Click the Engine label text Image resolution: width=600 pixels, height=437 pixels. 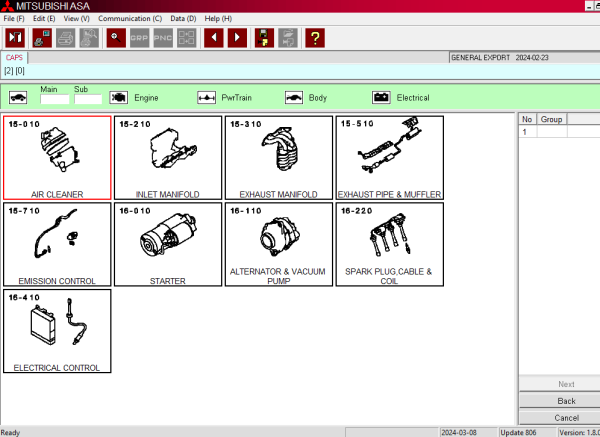click(146, 98)
